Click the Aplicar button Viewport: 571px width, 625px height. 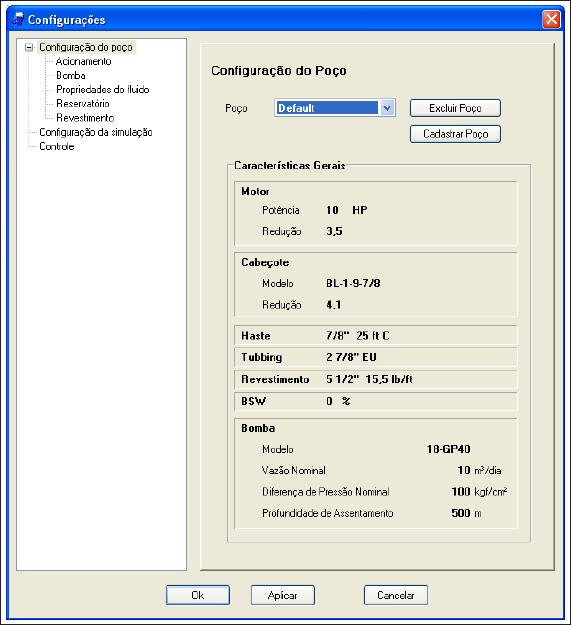(x=283, y=595)
